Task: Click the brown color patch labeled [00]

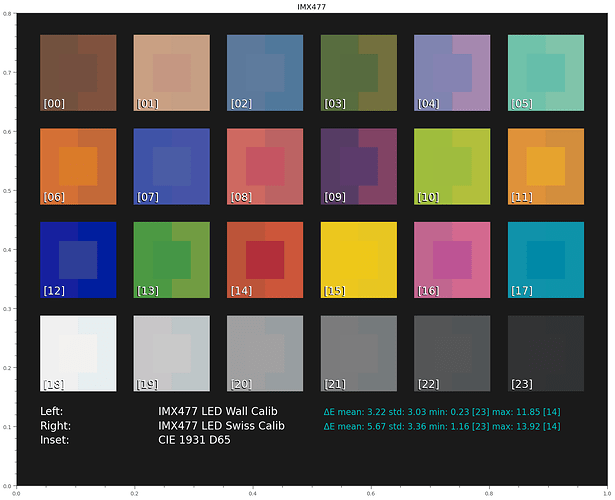Action: [x=78, y=73]
